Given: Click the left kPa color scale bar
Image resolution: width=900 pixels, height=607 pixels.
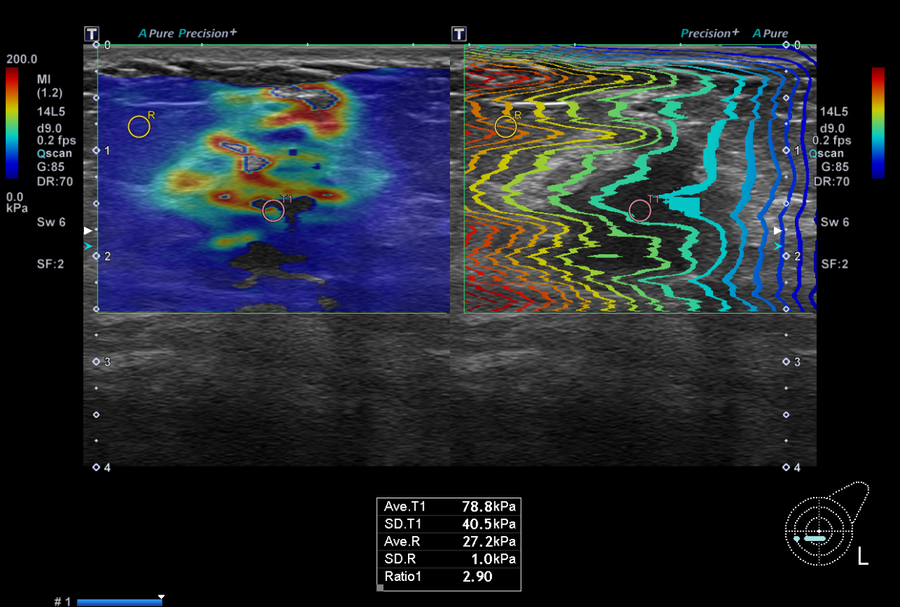Looking at the screenshot, I should click(12, 123).
